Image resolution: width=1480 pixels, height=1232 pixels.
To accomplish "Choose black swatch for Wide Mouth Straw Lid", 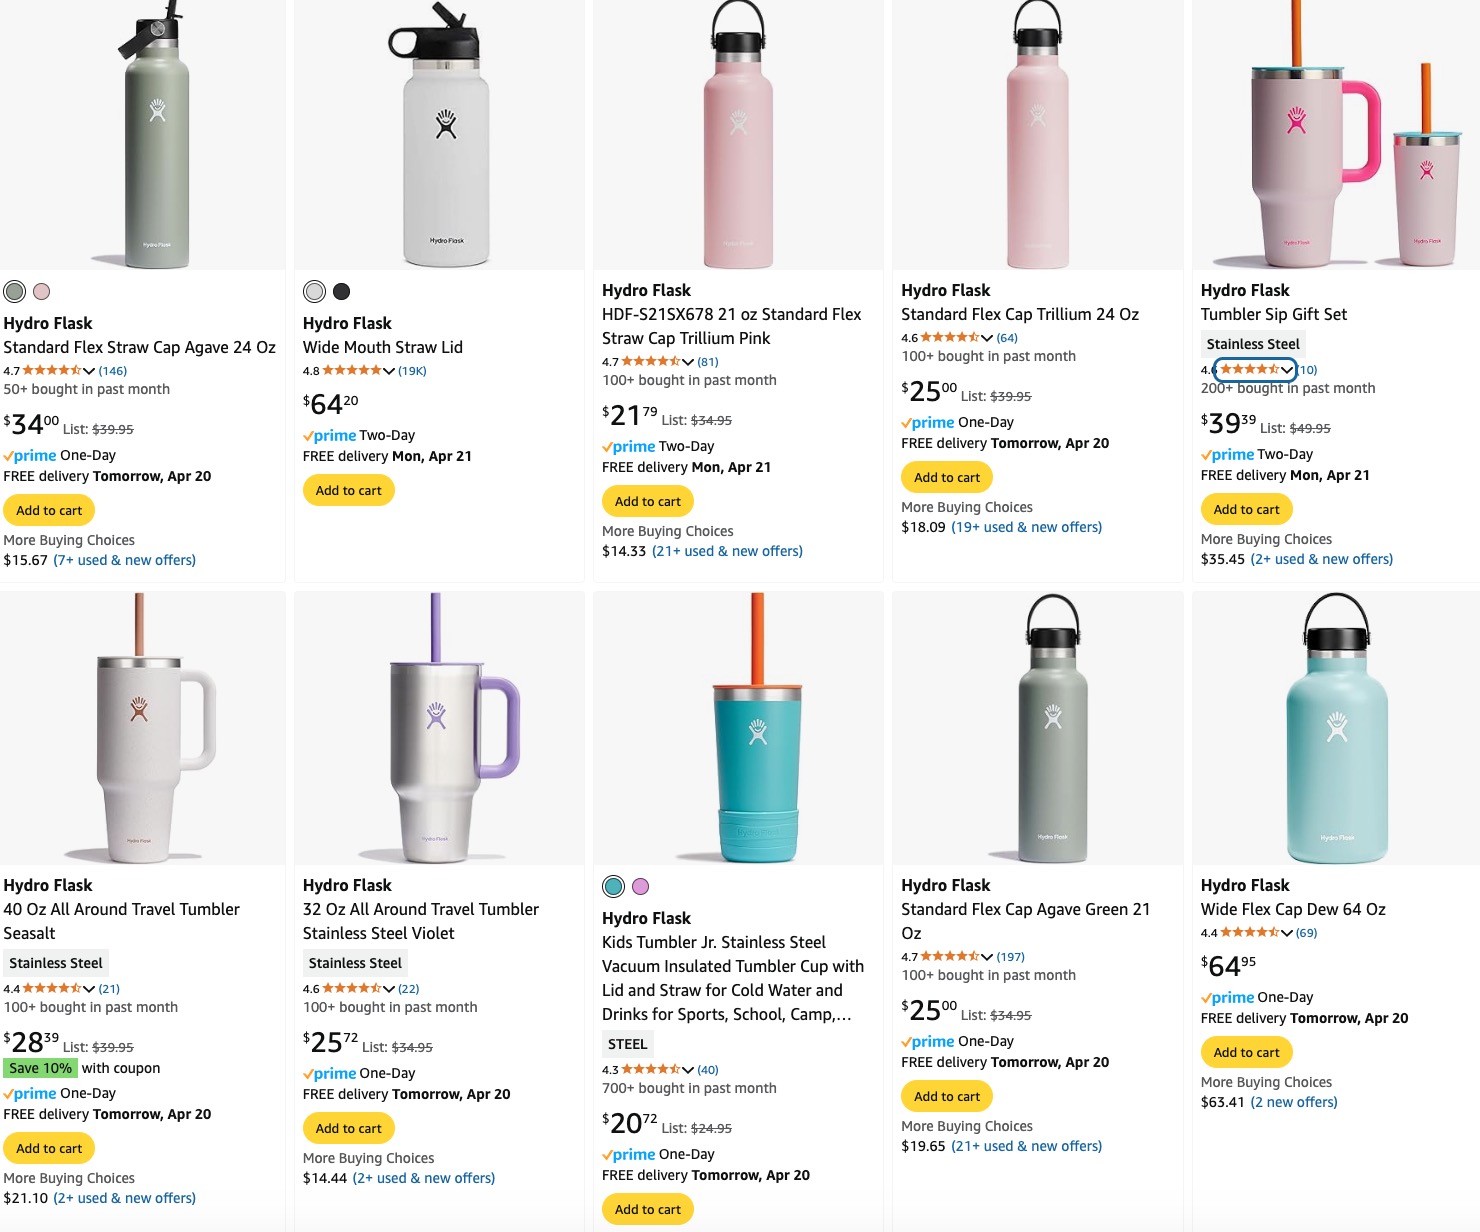I will [342, 292].
